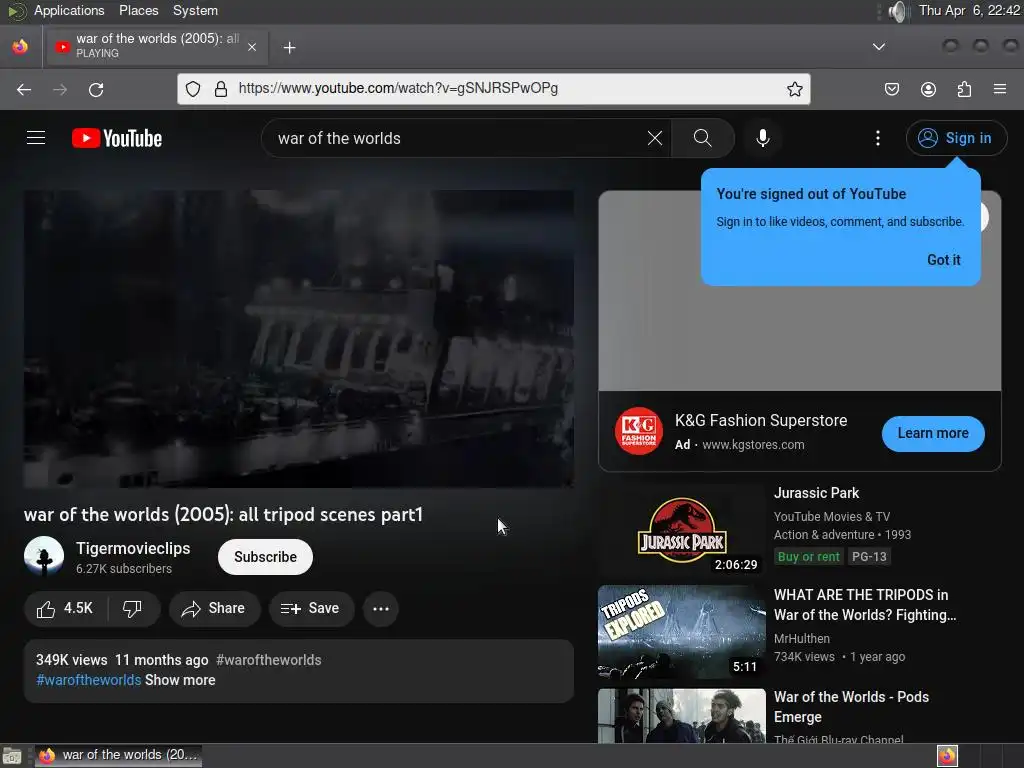Open a new browser tab
Viewport: 1024px width, 768px height.
(289, 48)
